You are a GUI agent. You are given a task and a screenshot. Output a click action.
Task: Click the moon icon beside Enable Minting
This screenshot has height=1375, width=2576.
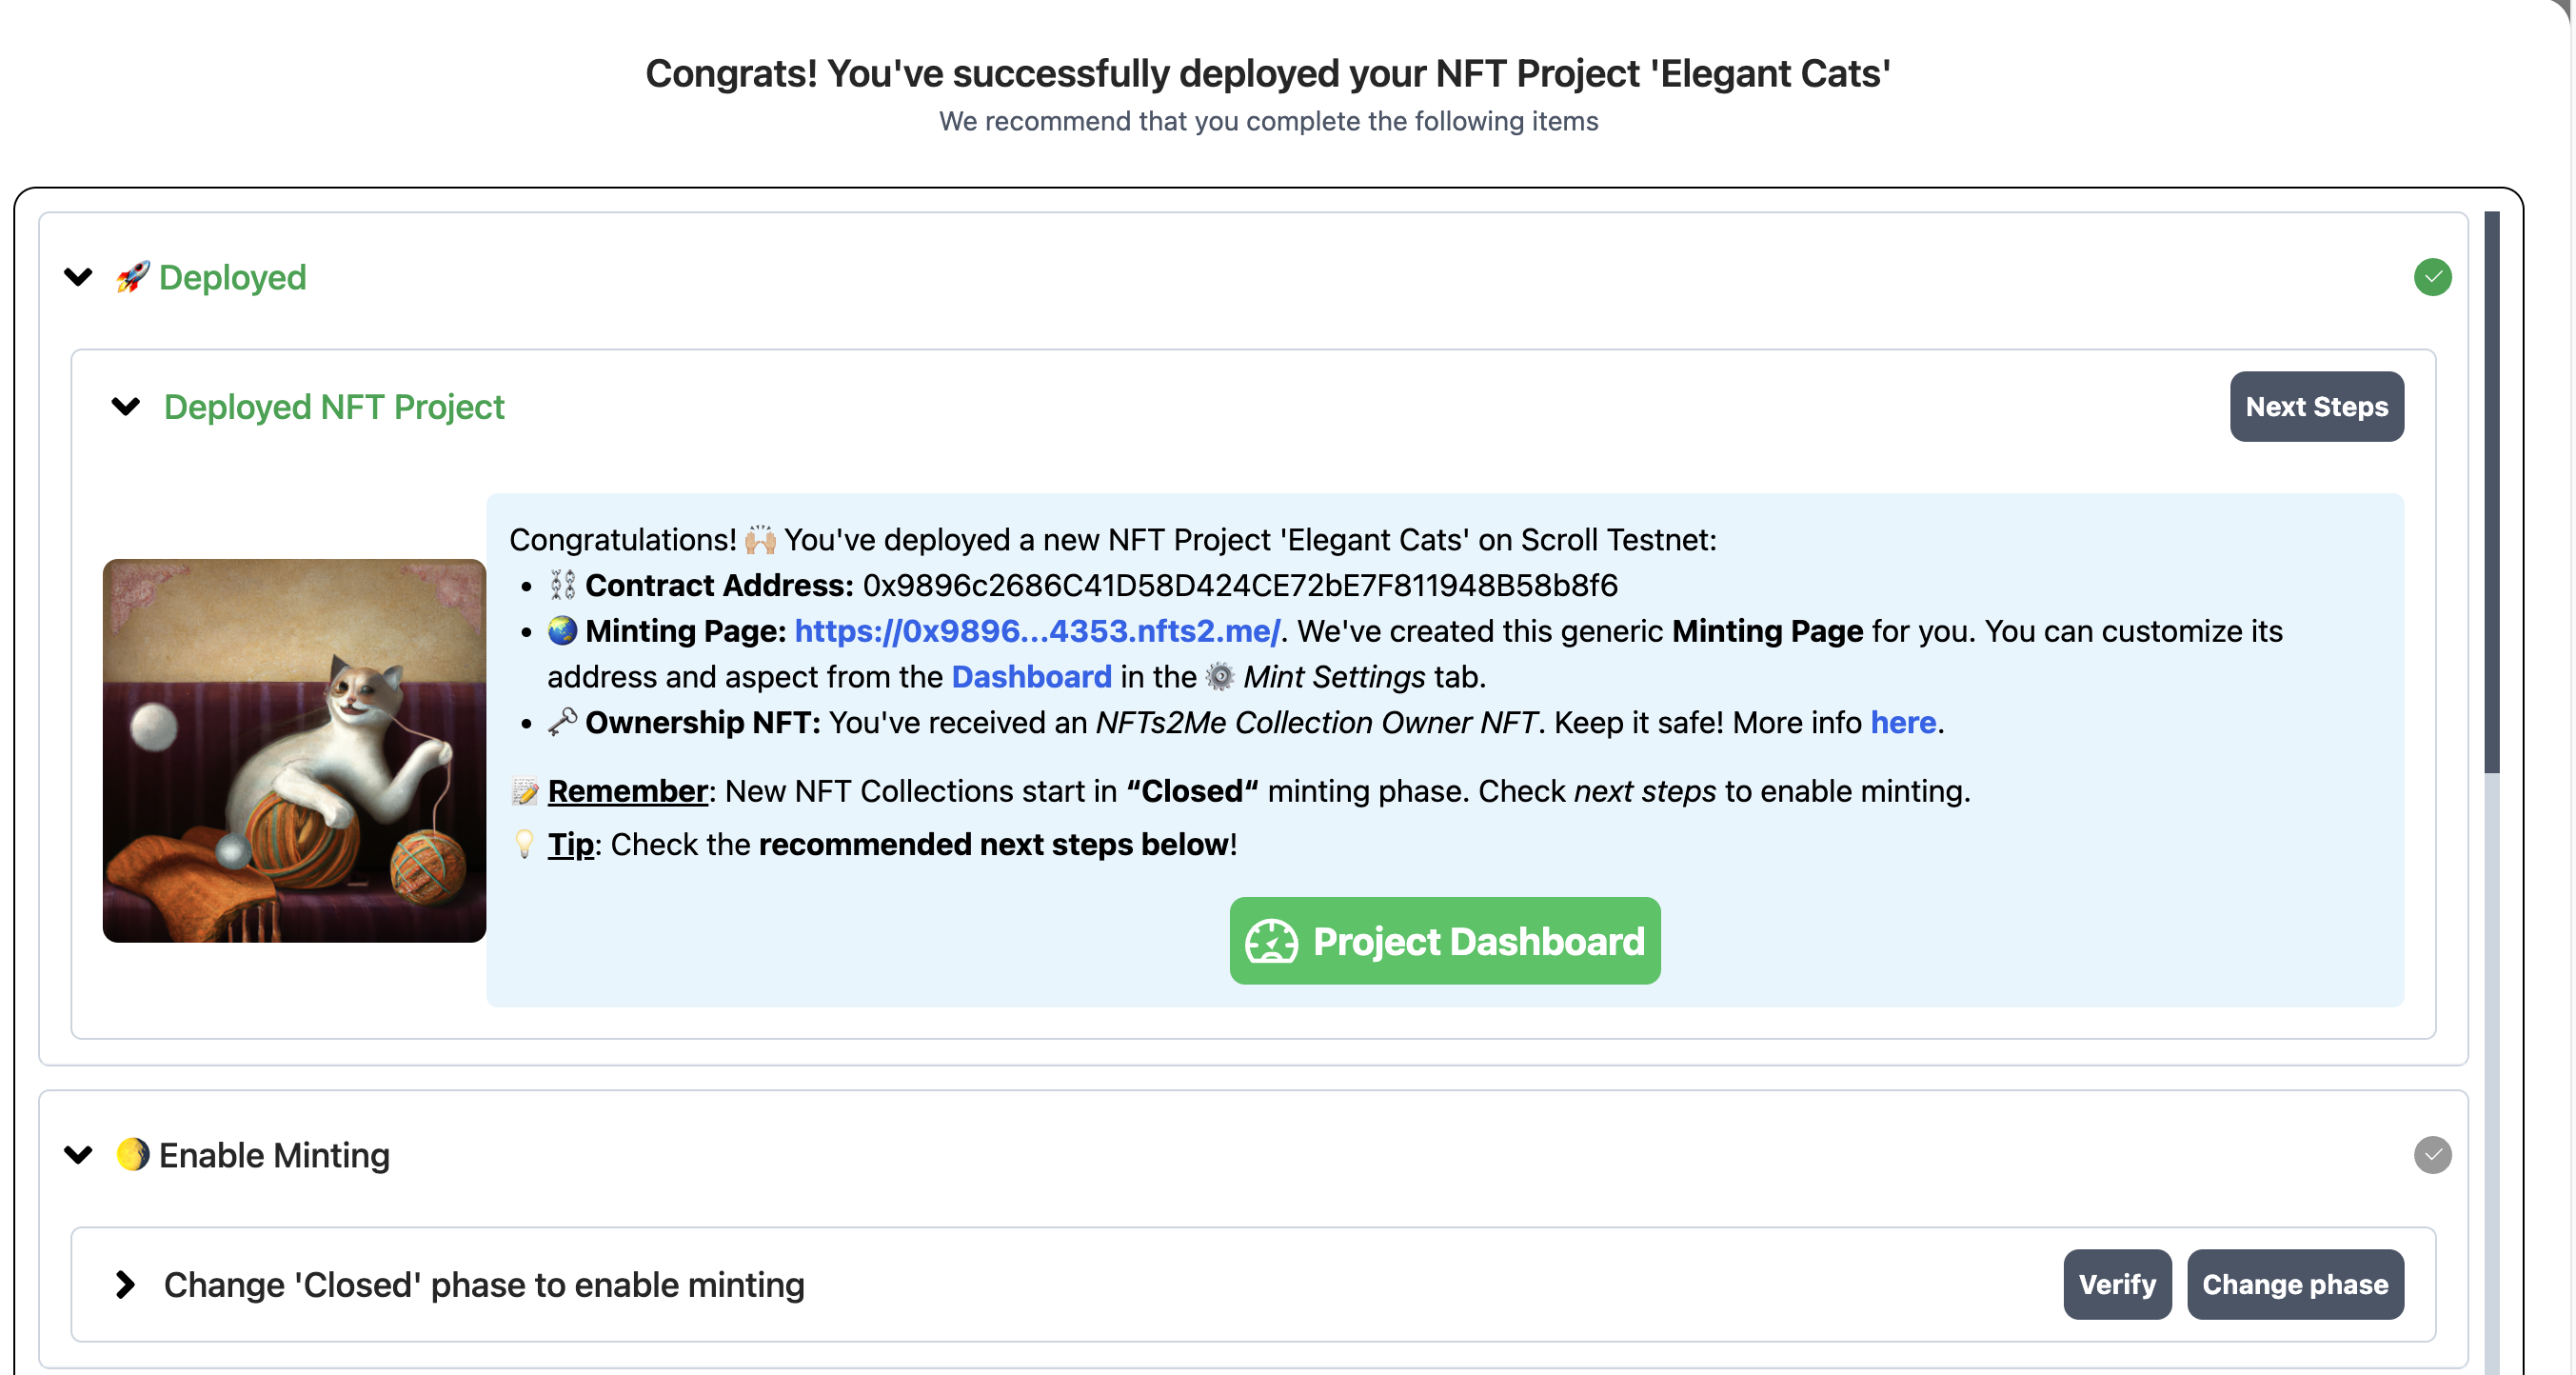(132, 1154)
